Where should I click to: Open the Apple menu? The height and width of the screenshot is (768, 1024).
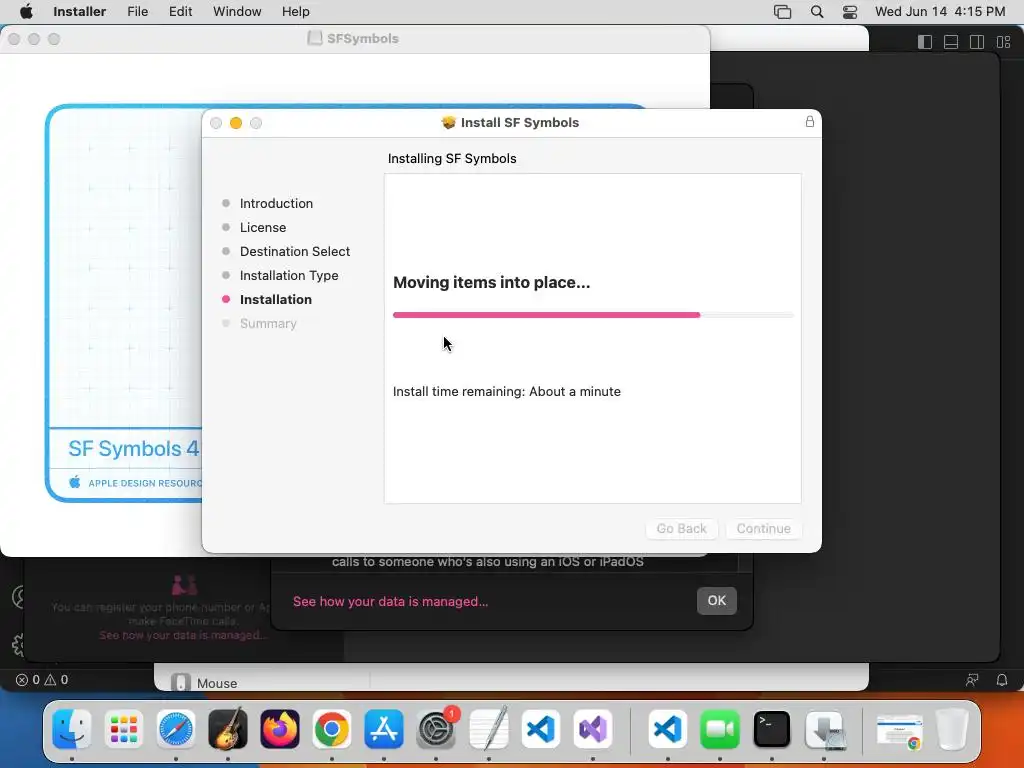pos(26,12)
